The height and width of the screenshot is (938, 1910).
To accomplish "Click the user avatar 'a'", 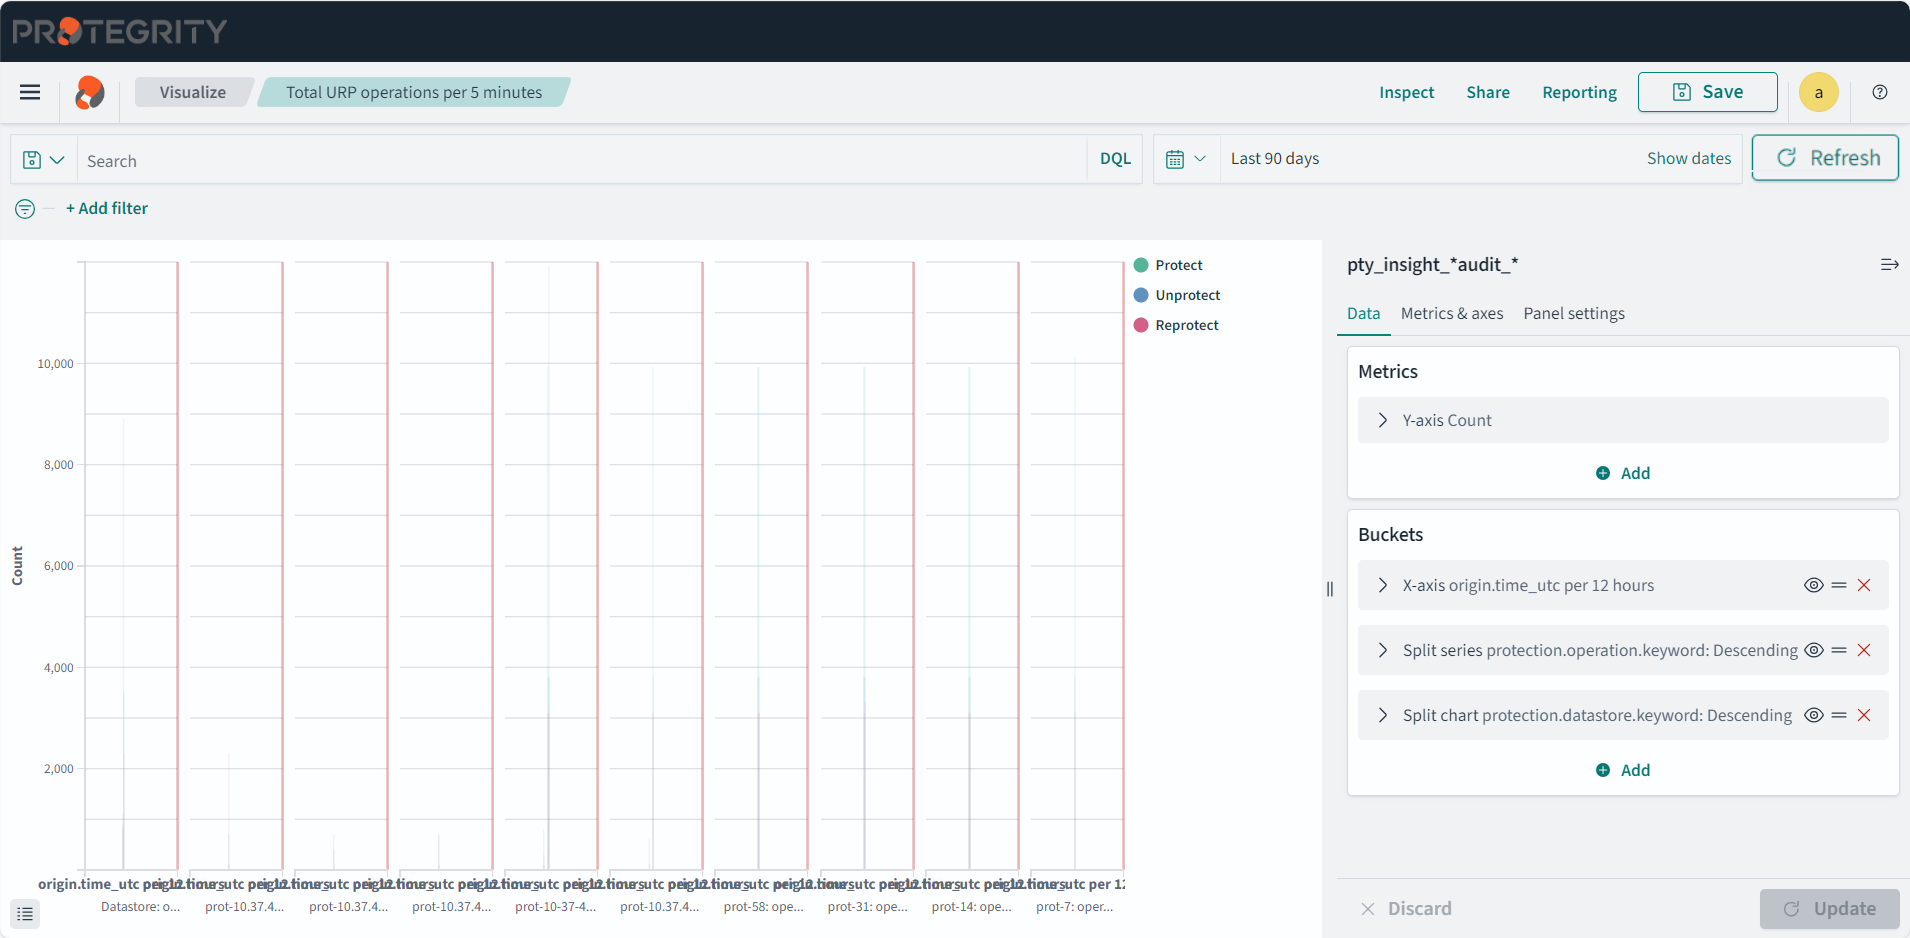I will tap(1818, 92).
